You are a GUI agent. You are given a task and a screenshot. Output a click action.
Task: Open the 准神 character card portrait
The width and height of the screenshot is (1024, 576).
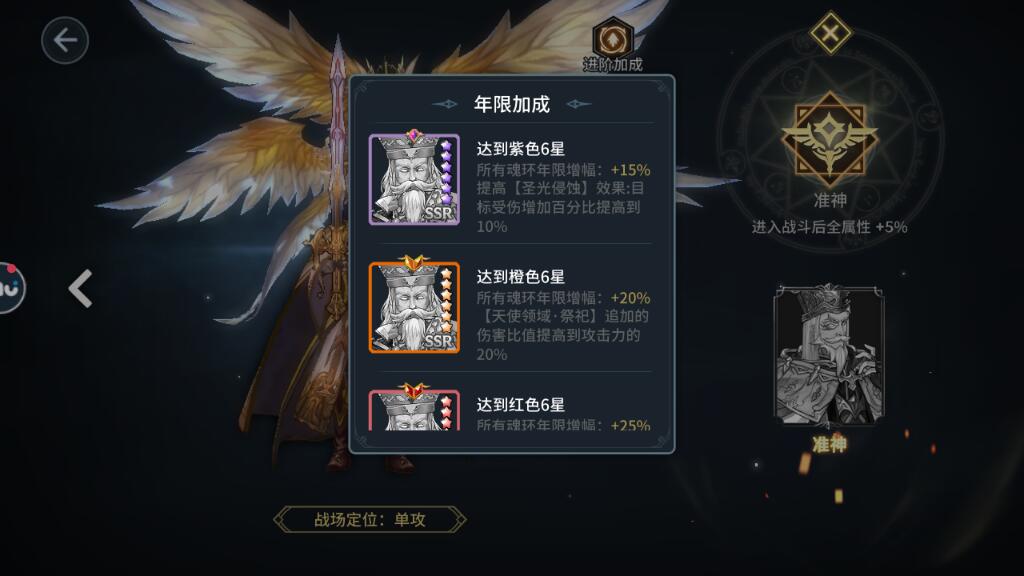829,355
